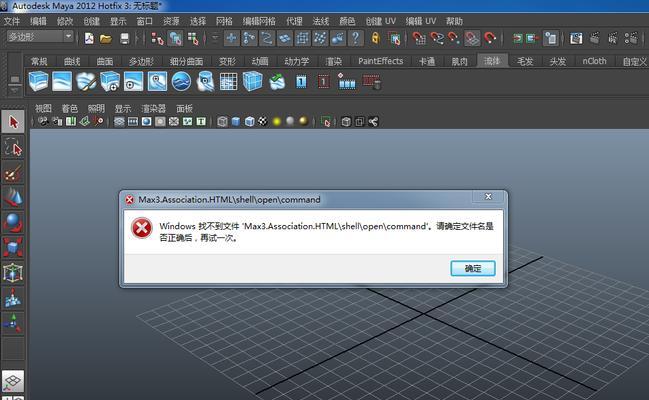Switch to the nCloth shelf tab
The height and width of the screenshot is (400, 649).
tap(594, 61)
